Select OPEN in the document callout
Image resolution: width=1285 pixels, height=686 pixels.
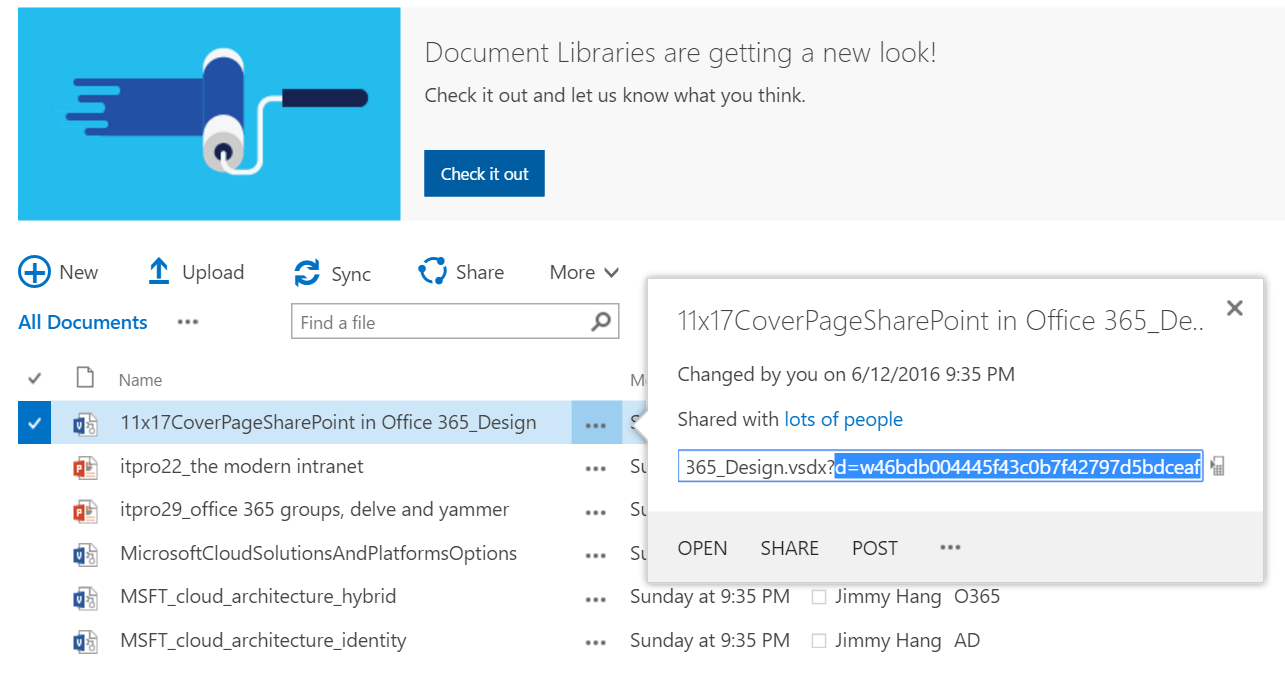pyautogui.click(x=702, y=547)
